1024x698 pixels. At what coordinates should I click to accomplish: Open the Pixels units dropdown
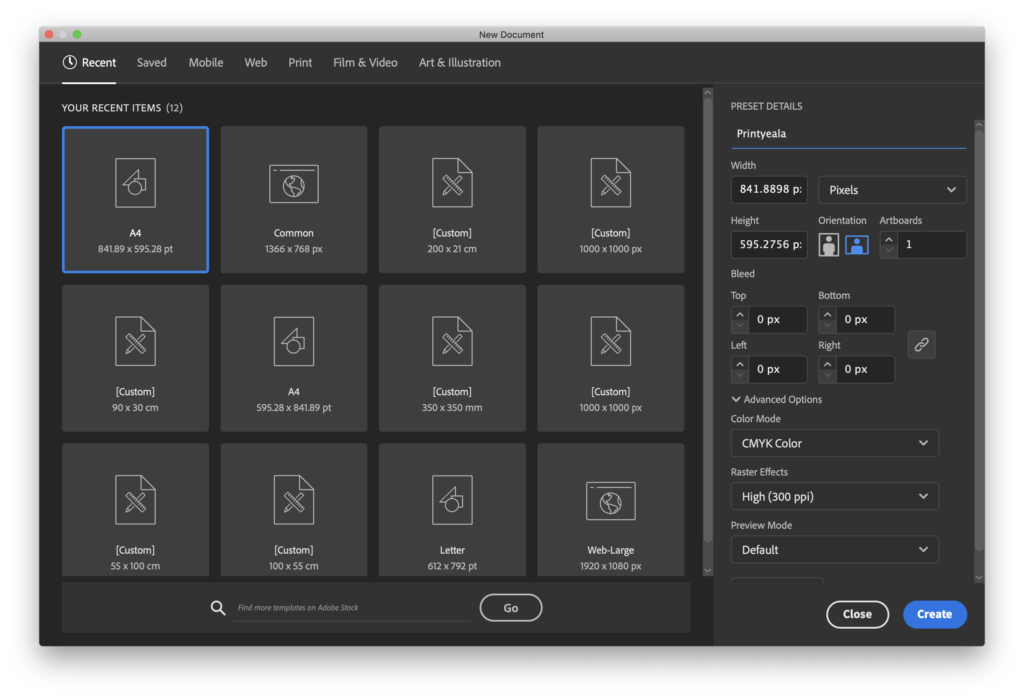(x=892, y=190)
